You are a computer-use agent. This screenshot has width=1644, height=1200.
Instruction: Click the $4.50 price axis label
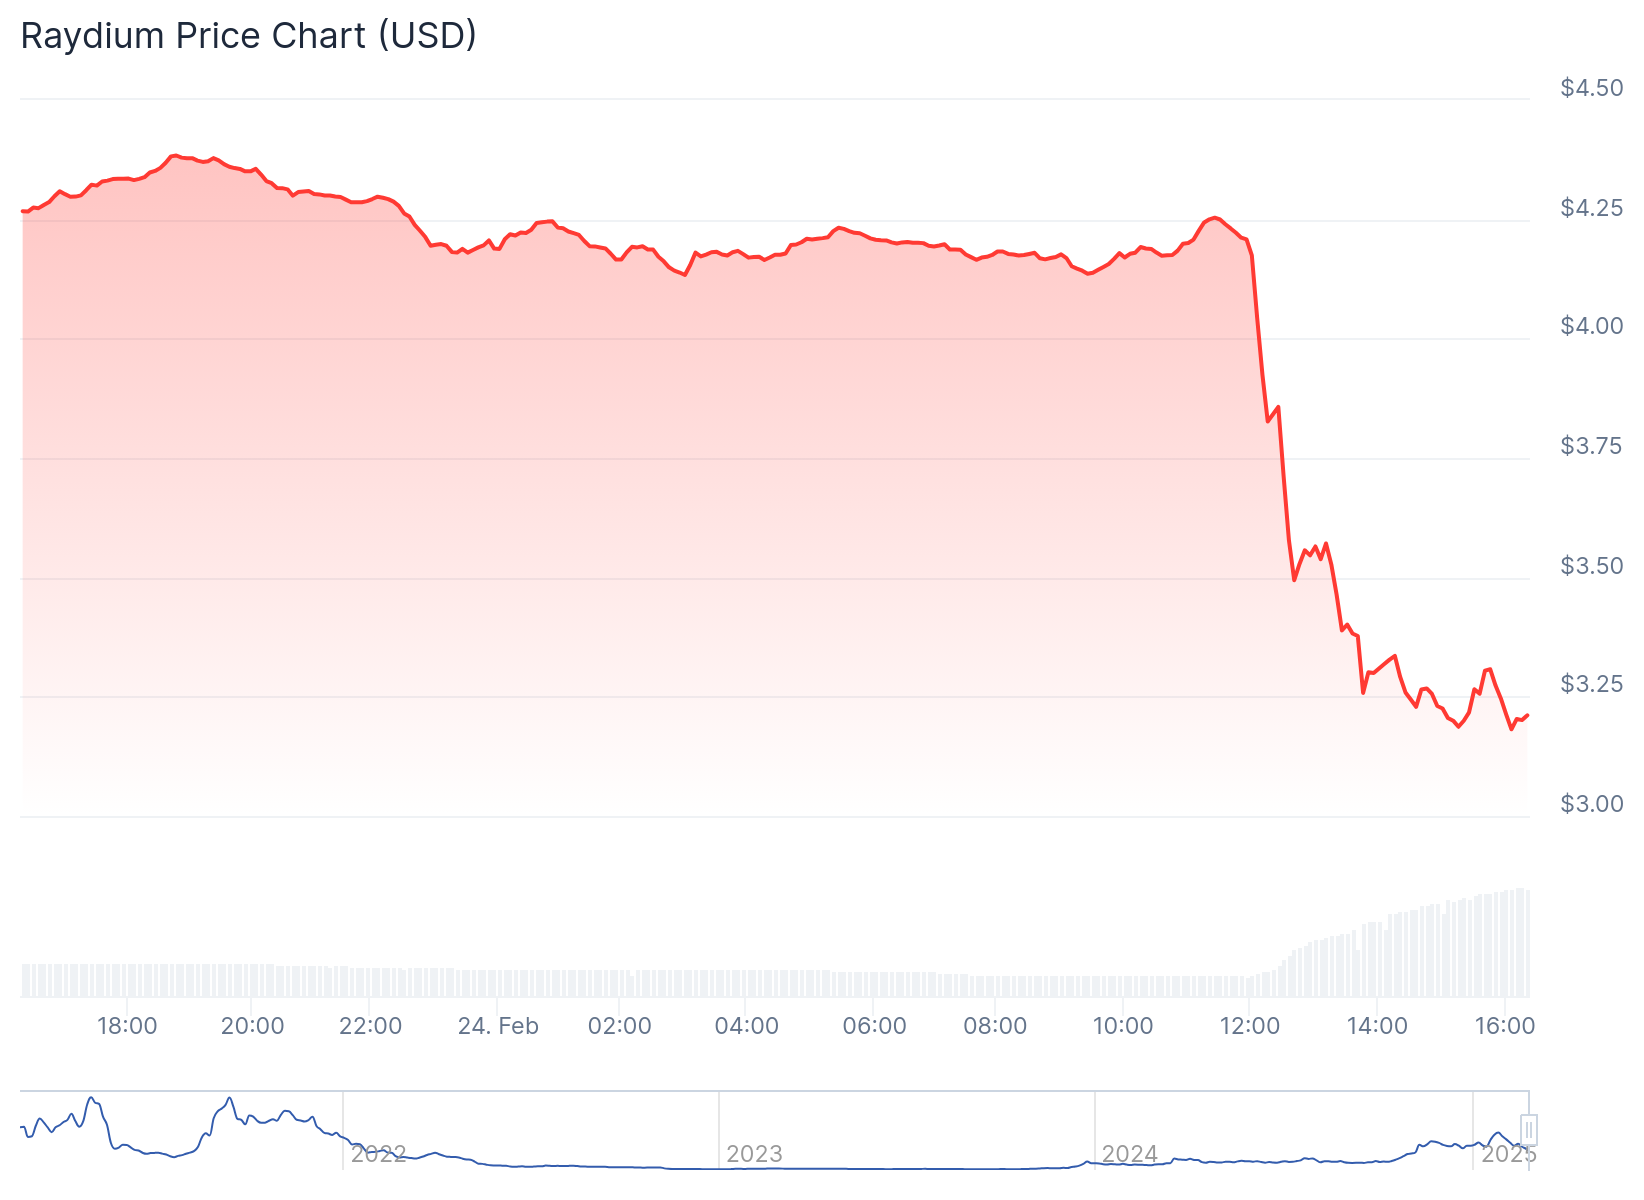tap(1592, 88)
